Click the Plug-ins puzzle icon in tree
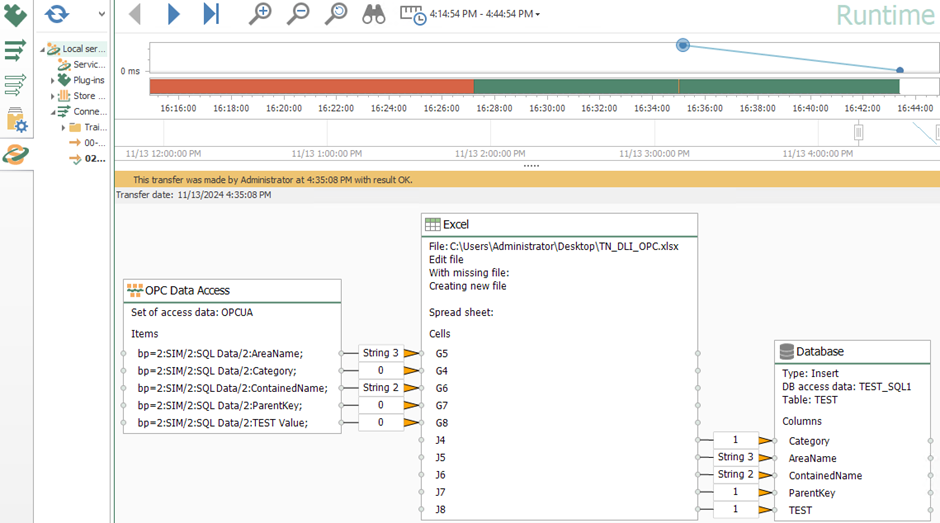940x523 pixels. (64, 80)
